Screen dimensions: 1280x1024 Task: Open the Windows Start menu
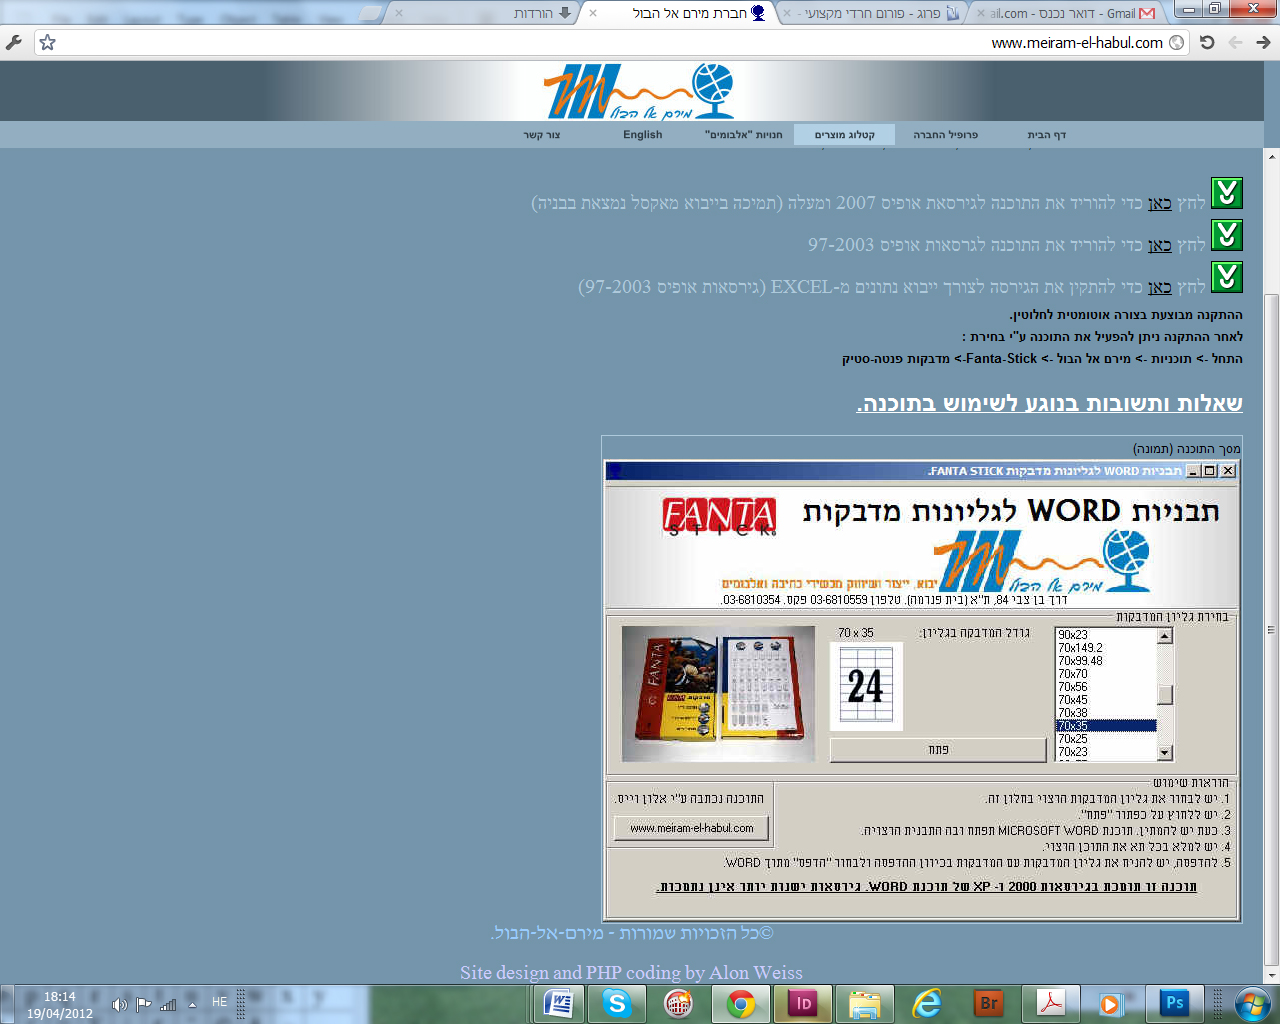(x=1252, y=1003)
